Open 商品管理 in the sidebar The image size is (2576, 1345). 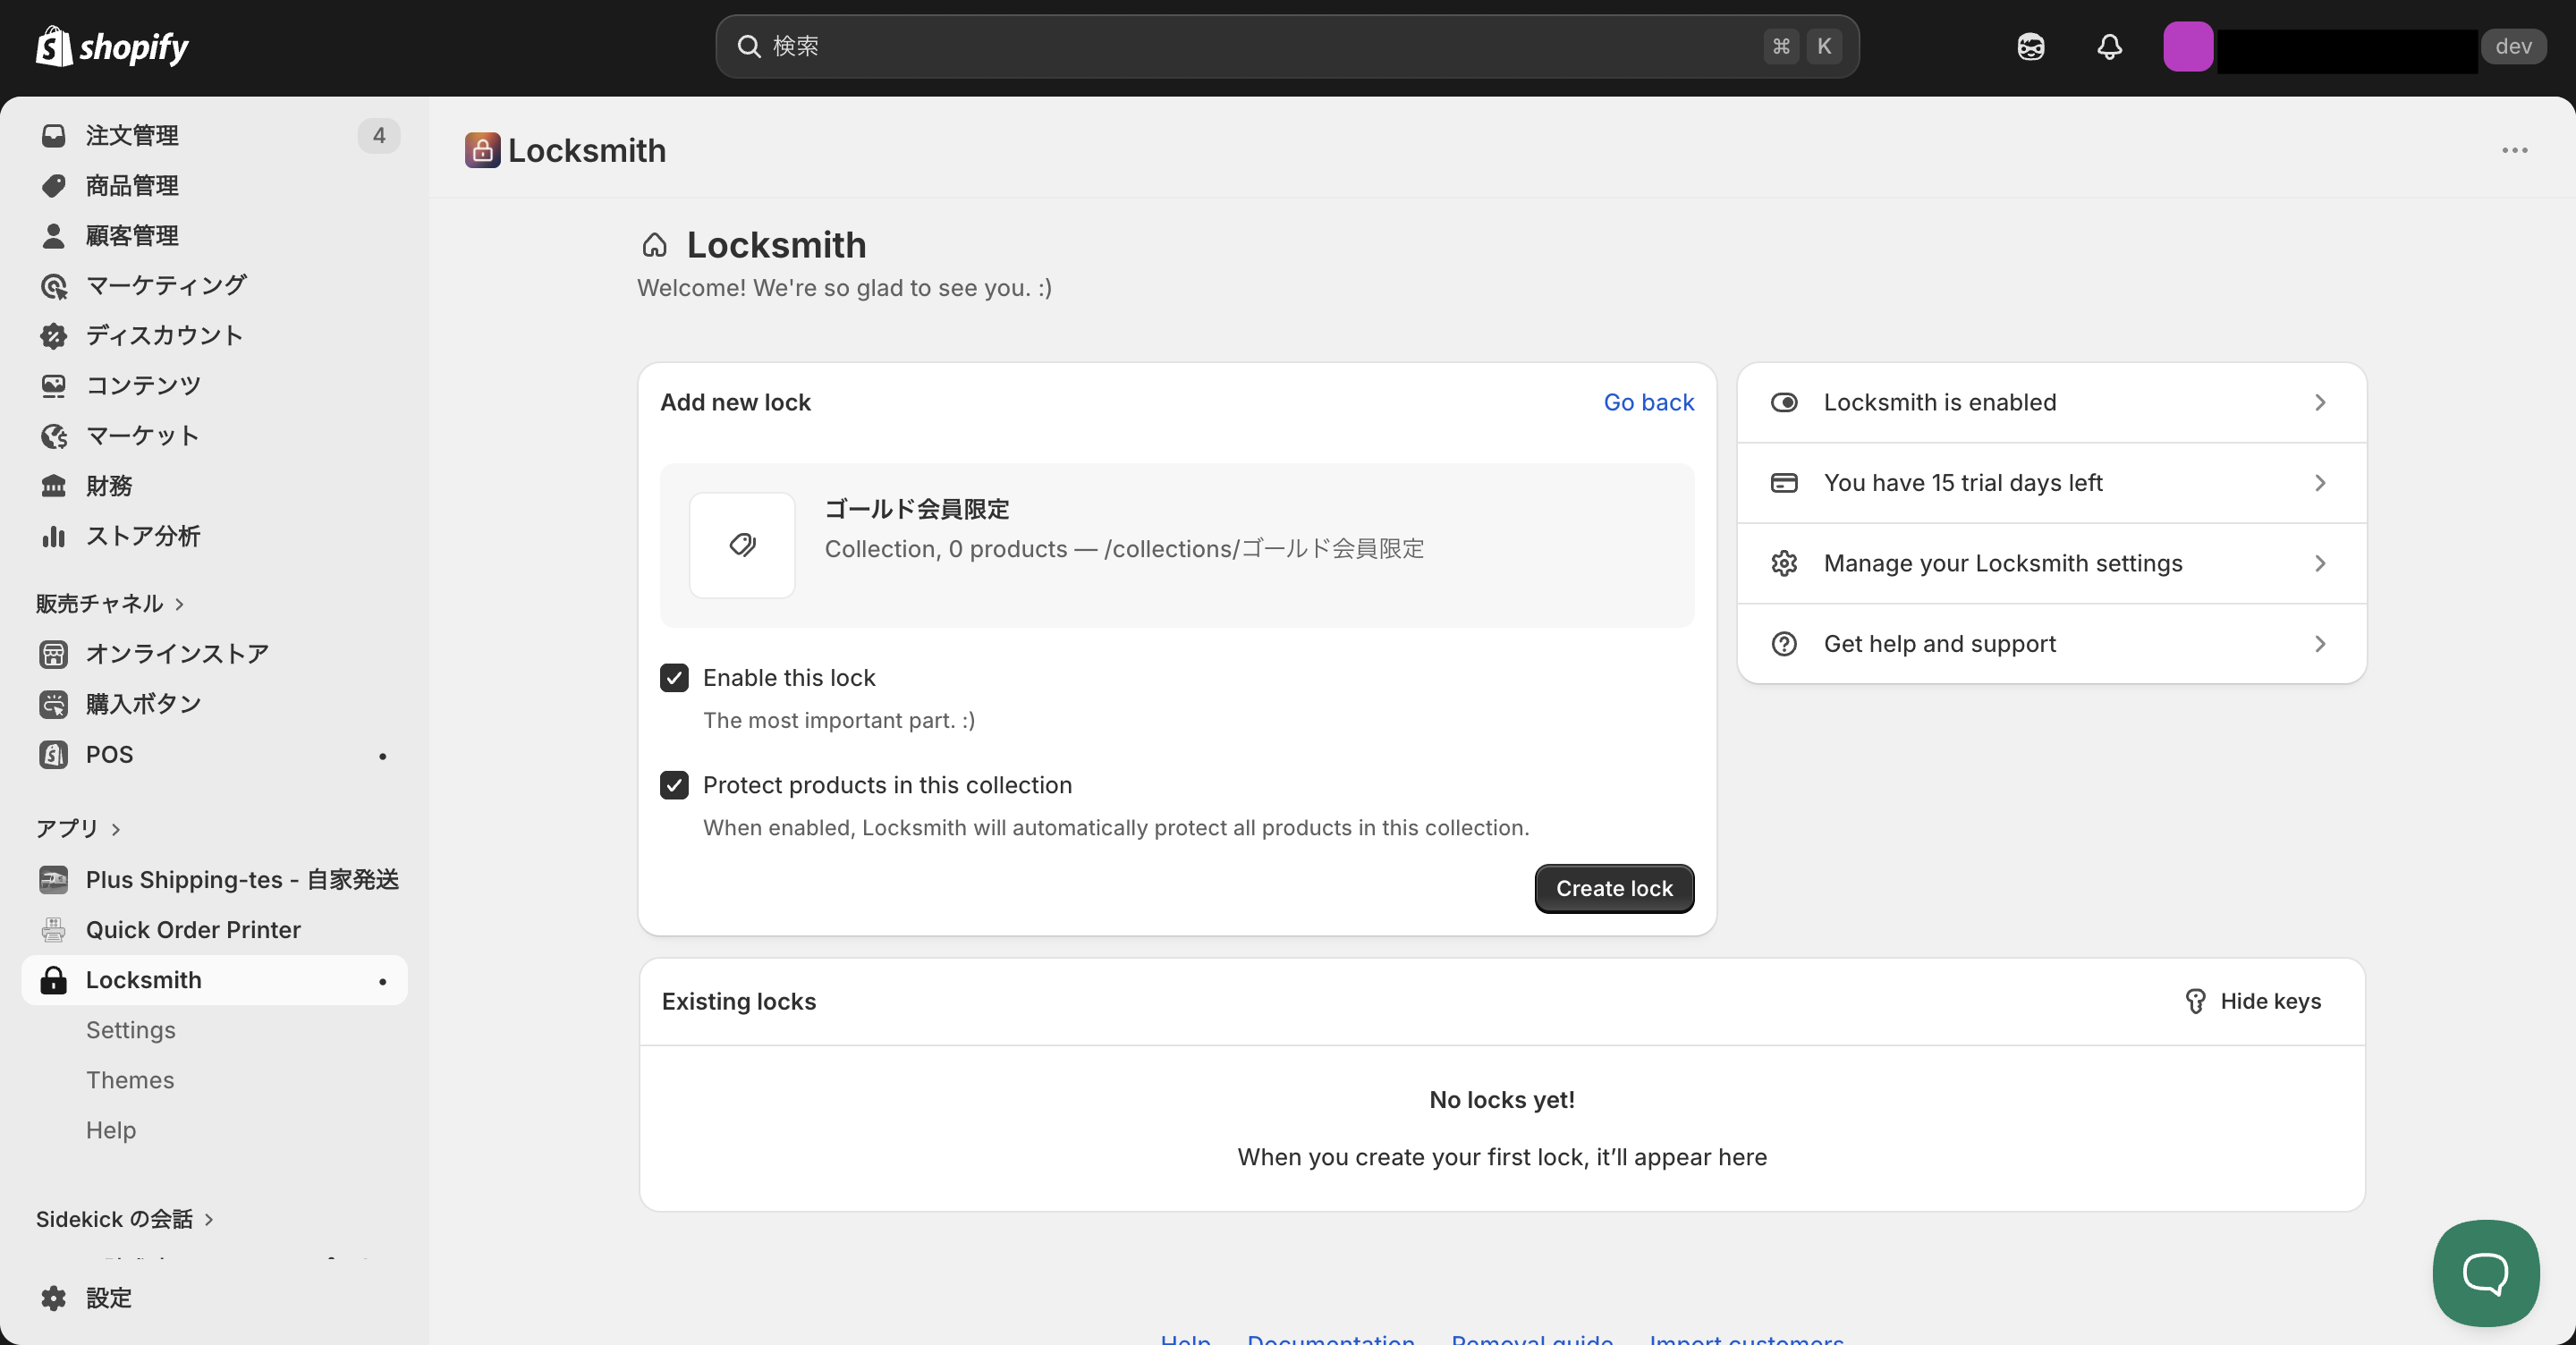(x=214, y=185)
